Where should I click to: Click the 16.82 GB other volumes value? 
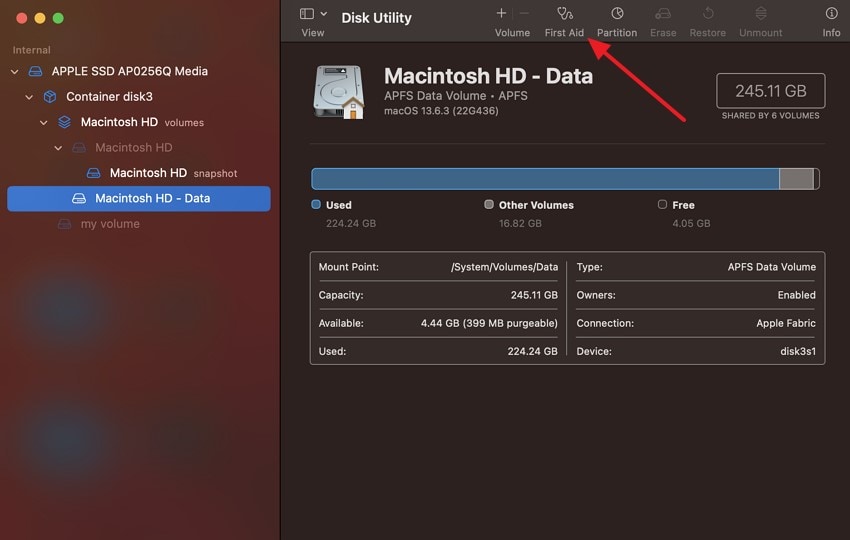tap(520, 223)
